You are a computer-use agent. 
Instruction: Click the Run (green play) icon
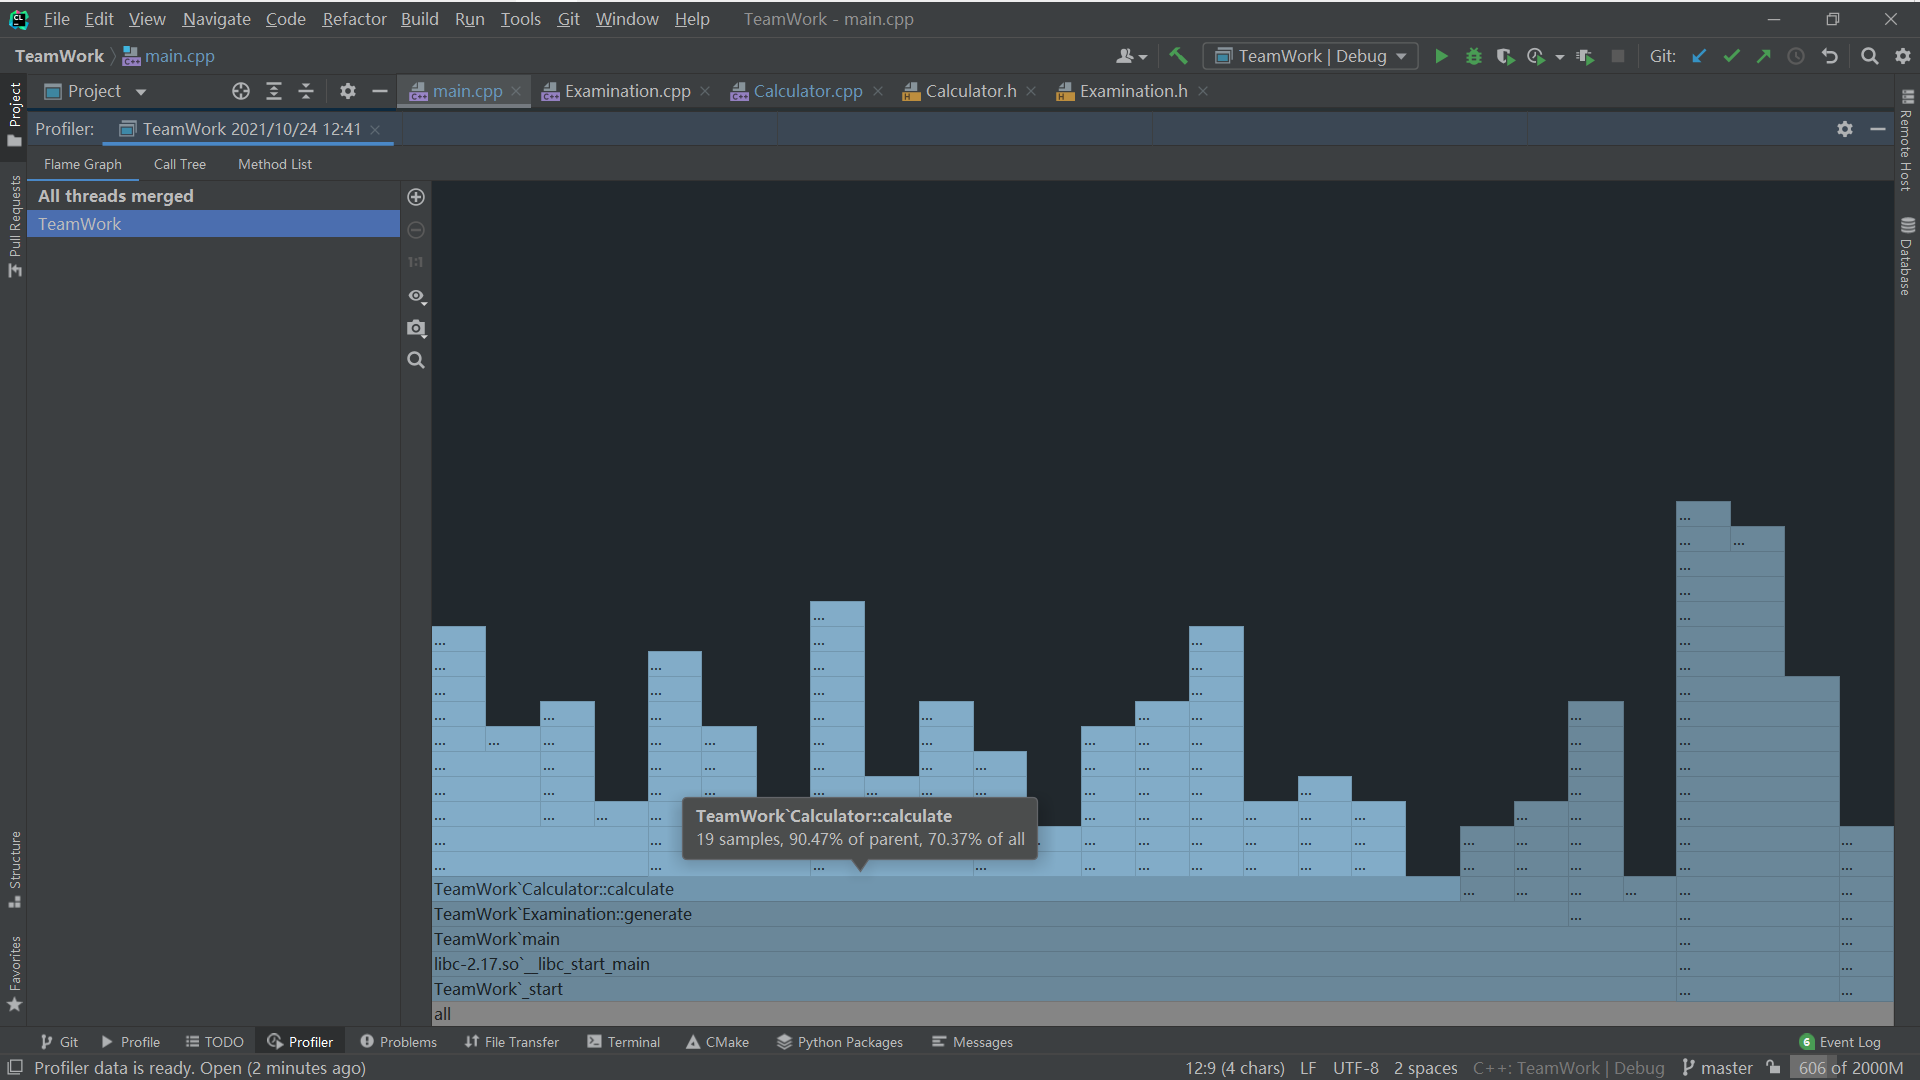(x=1441, y=56)
